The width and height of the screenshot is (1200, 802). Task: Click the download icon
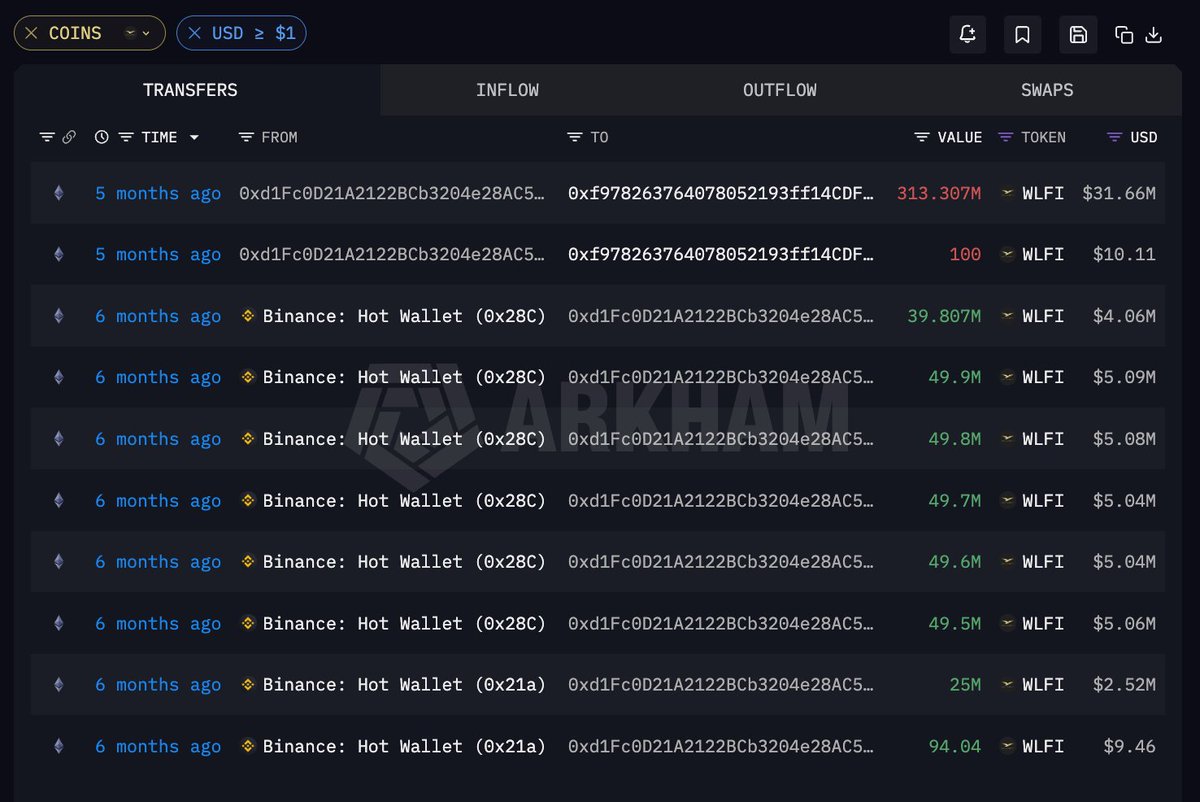pyautogui.click(x=1153, y=35)
